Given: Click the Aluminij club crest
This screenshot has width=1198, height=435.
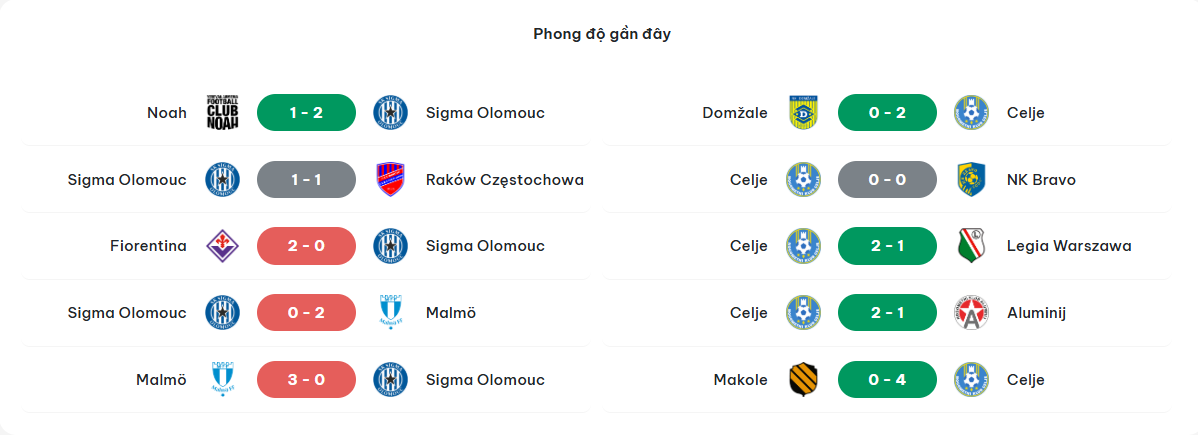Looking at the screenshot, I should pos(971,313).
